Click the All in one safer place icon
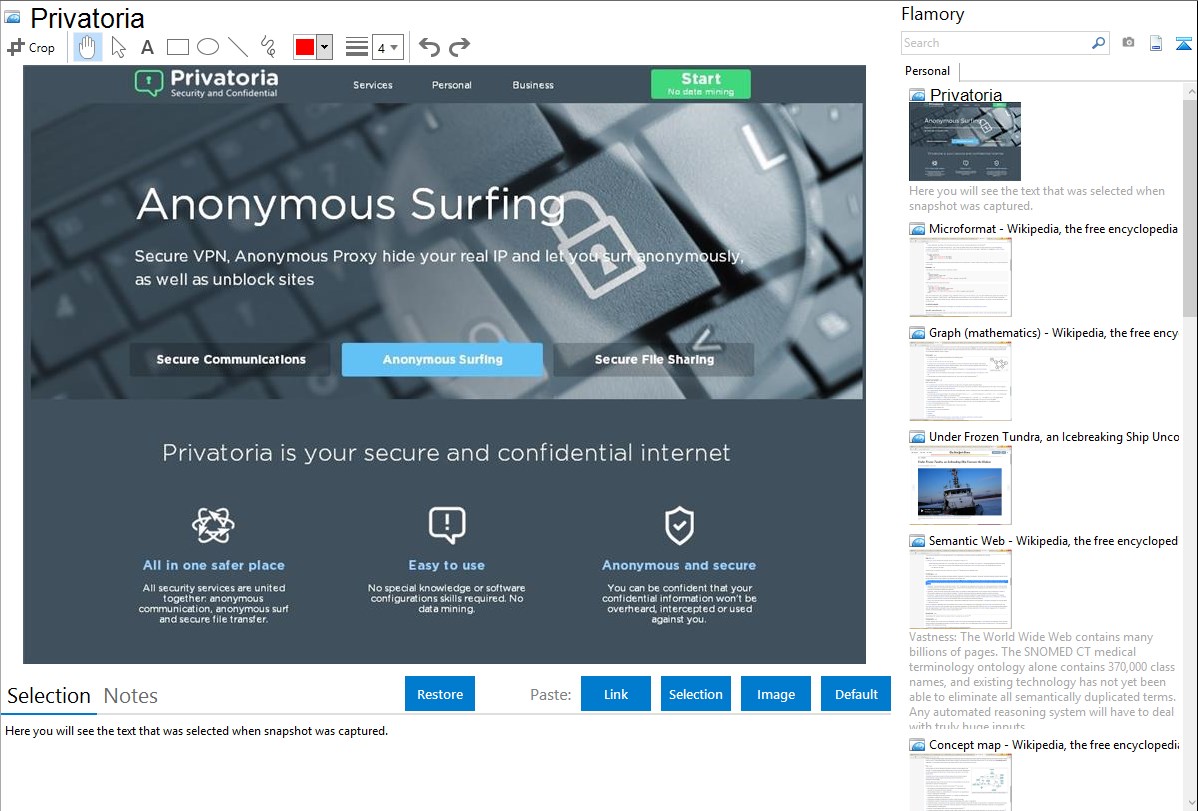The height and width of the screenshot is (811, 1198). coord(213,525)
